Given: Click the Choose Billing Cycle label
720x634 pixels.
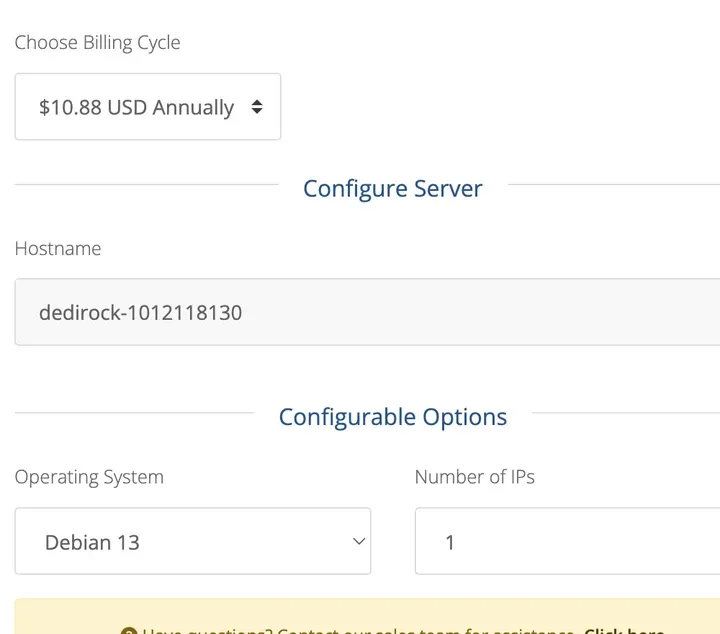Looking at the screenshot, I should [97, 43].
